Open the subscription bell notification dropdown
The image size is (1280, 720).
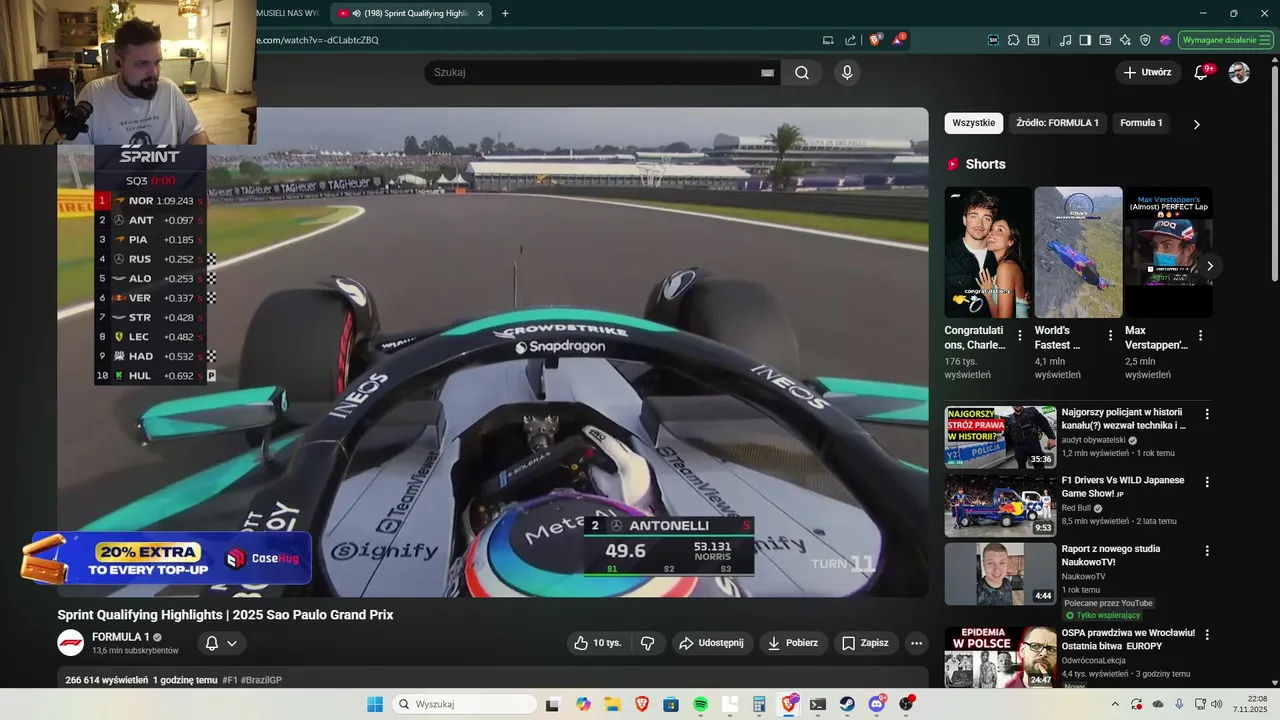coord(222,643)
